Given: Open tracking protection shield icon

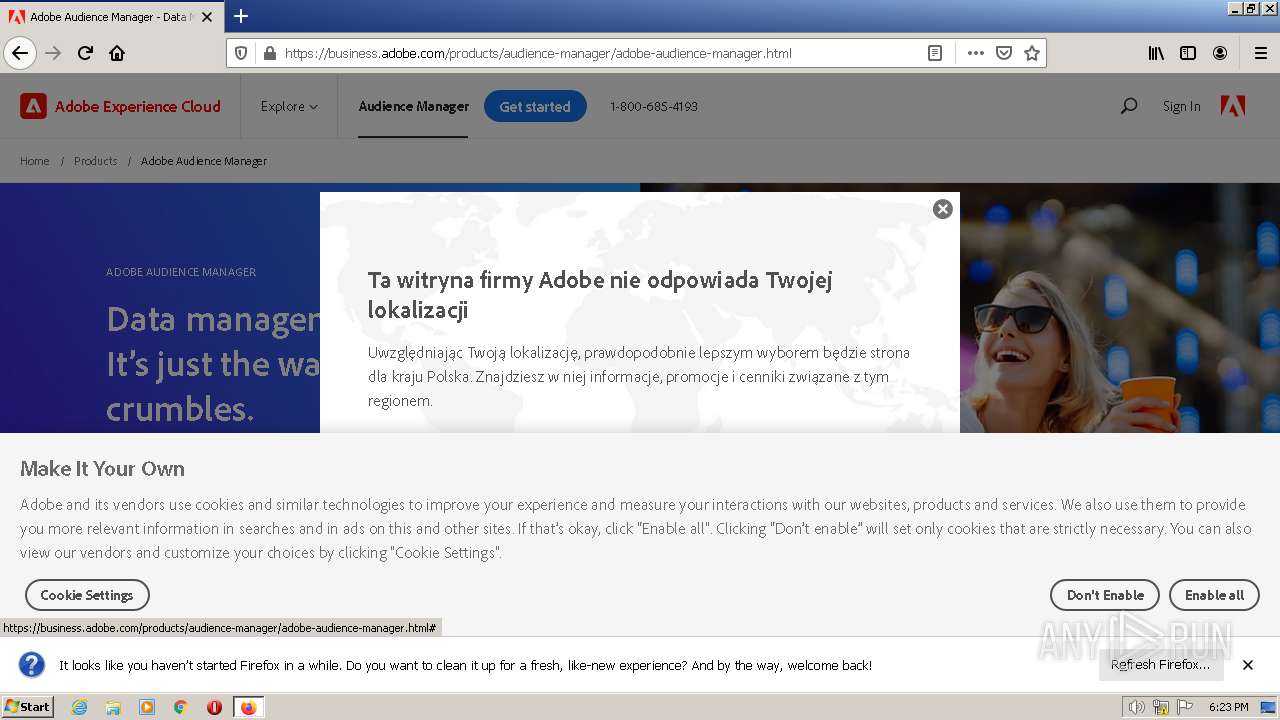Looking at the screenshot, I should tap(241, 53).
